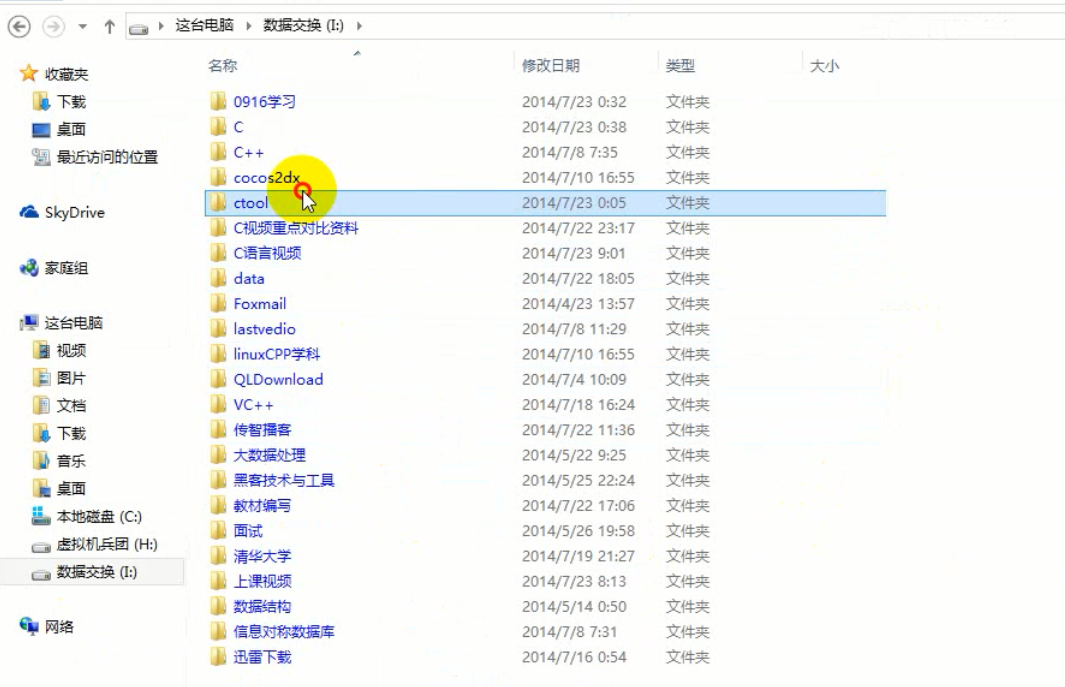The width and height of the screenshot is (1065, 687).
Task: Open 网络 in the sidebar
Action: [59, 627]
